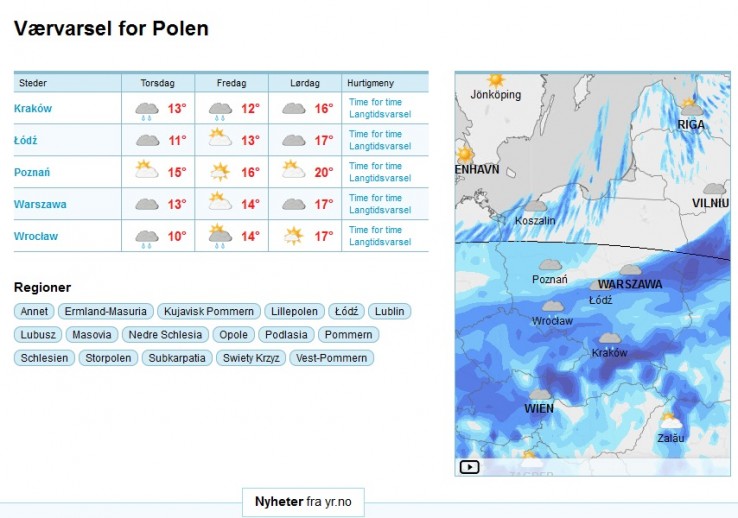Viewport: 738px width, 518px height.
Task: Select the Vest-Pommern region
Action: [x=331, y=358]
